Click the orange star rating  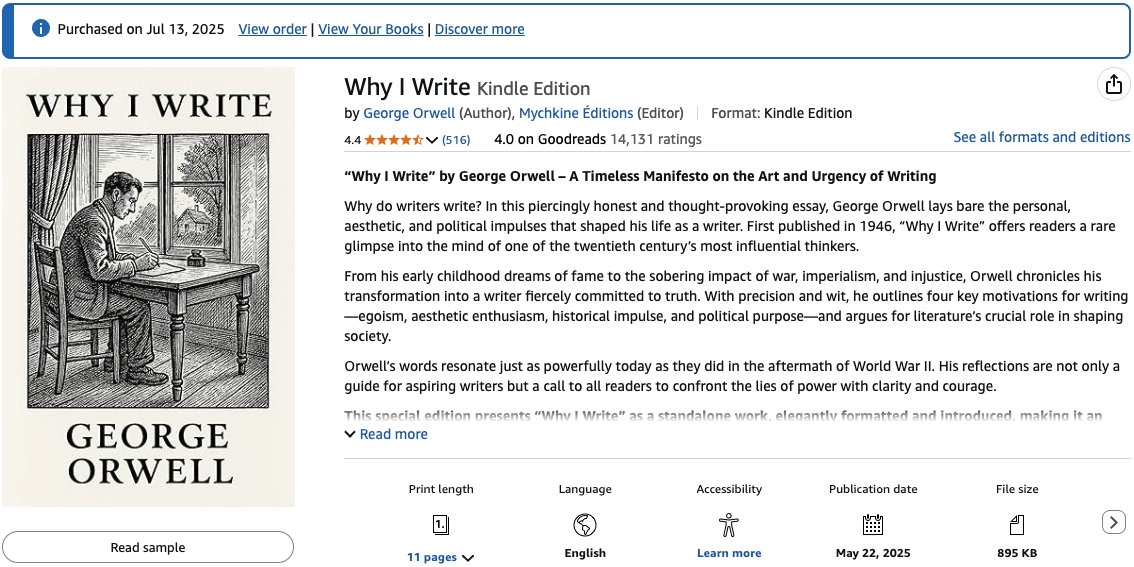pyautogui.click(x=393, y=140)
